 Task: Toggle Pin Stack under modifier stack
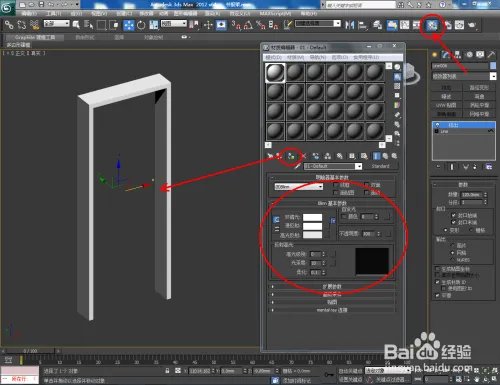[x=438, y=167]
